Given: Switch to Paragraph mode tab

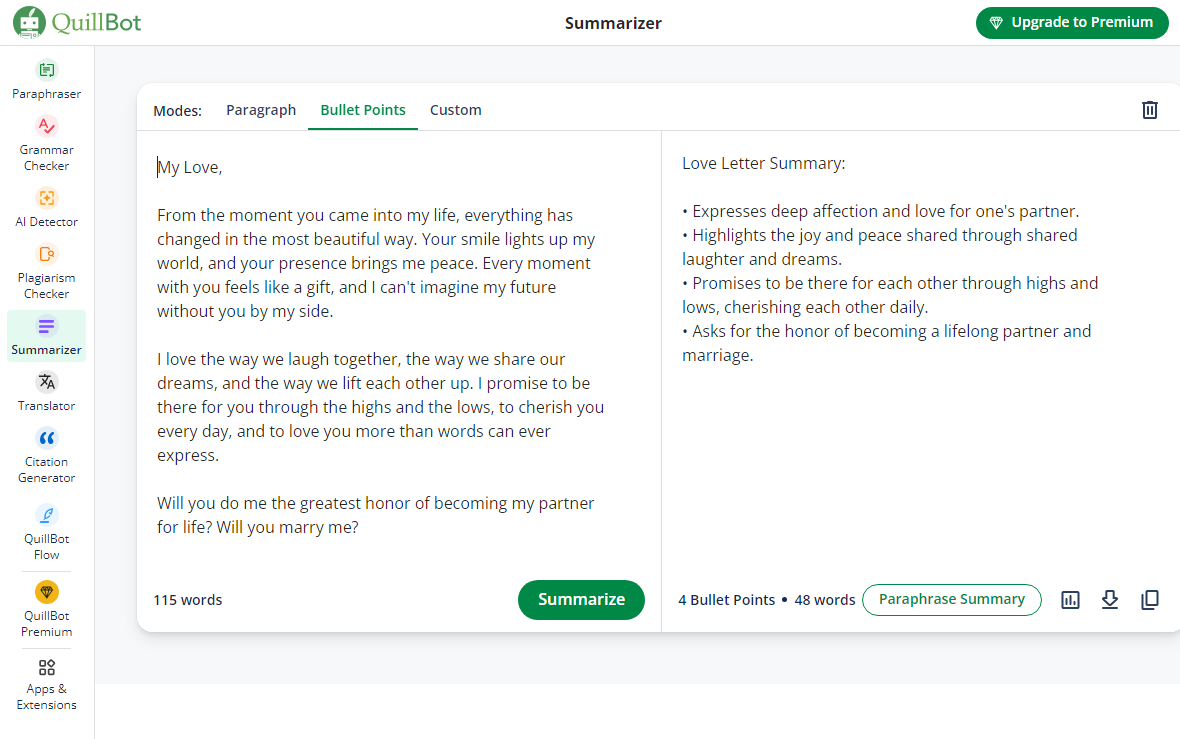Looking at the screenshot, I should pos(261,110).
